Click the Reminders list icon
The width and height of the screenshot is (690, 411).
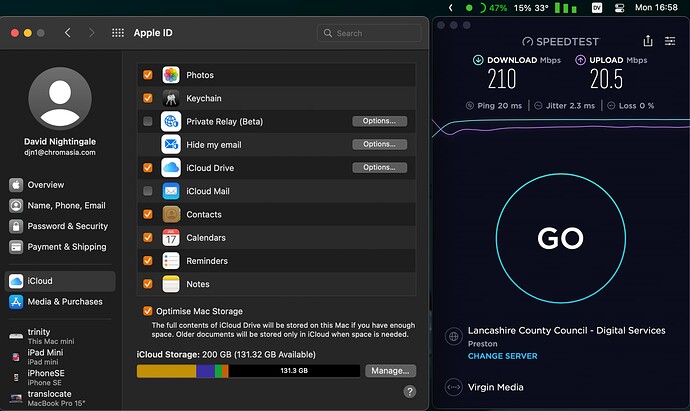(x=171, y=261)
